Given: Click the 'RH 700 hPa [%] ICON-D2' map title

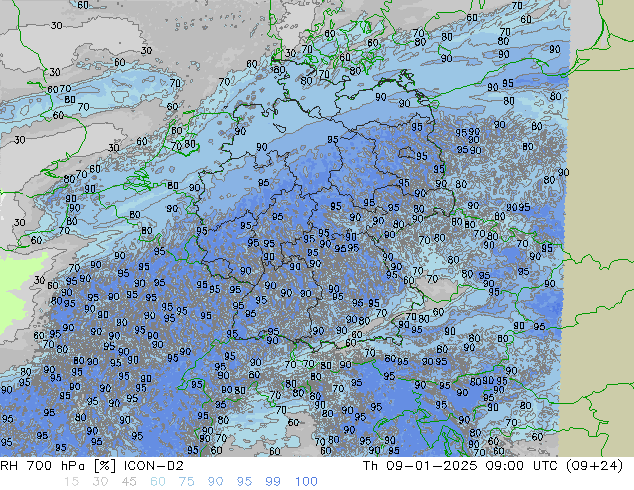Looking at the screenshot, I should click(x=92, y=466).
